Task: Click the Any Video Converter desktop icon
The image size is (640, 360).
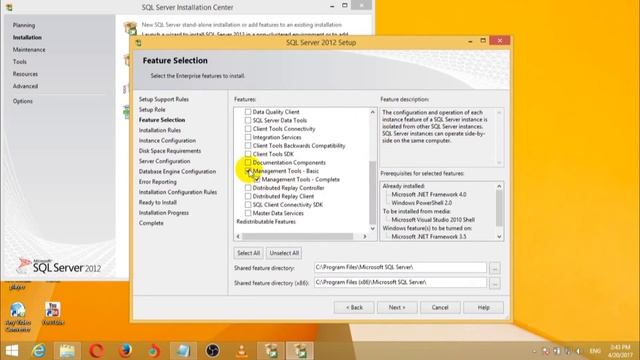Action: (18, 317)
